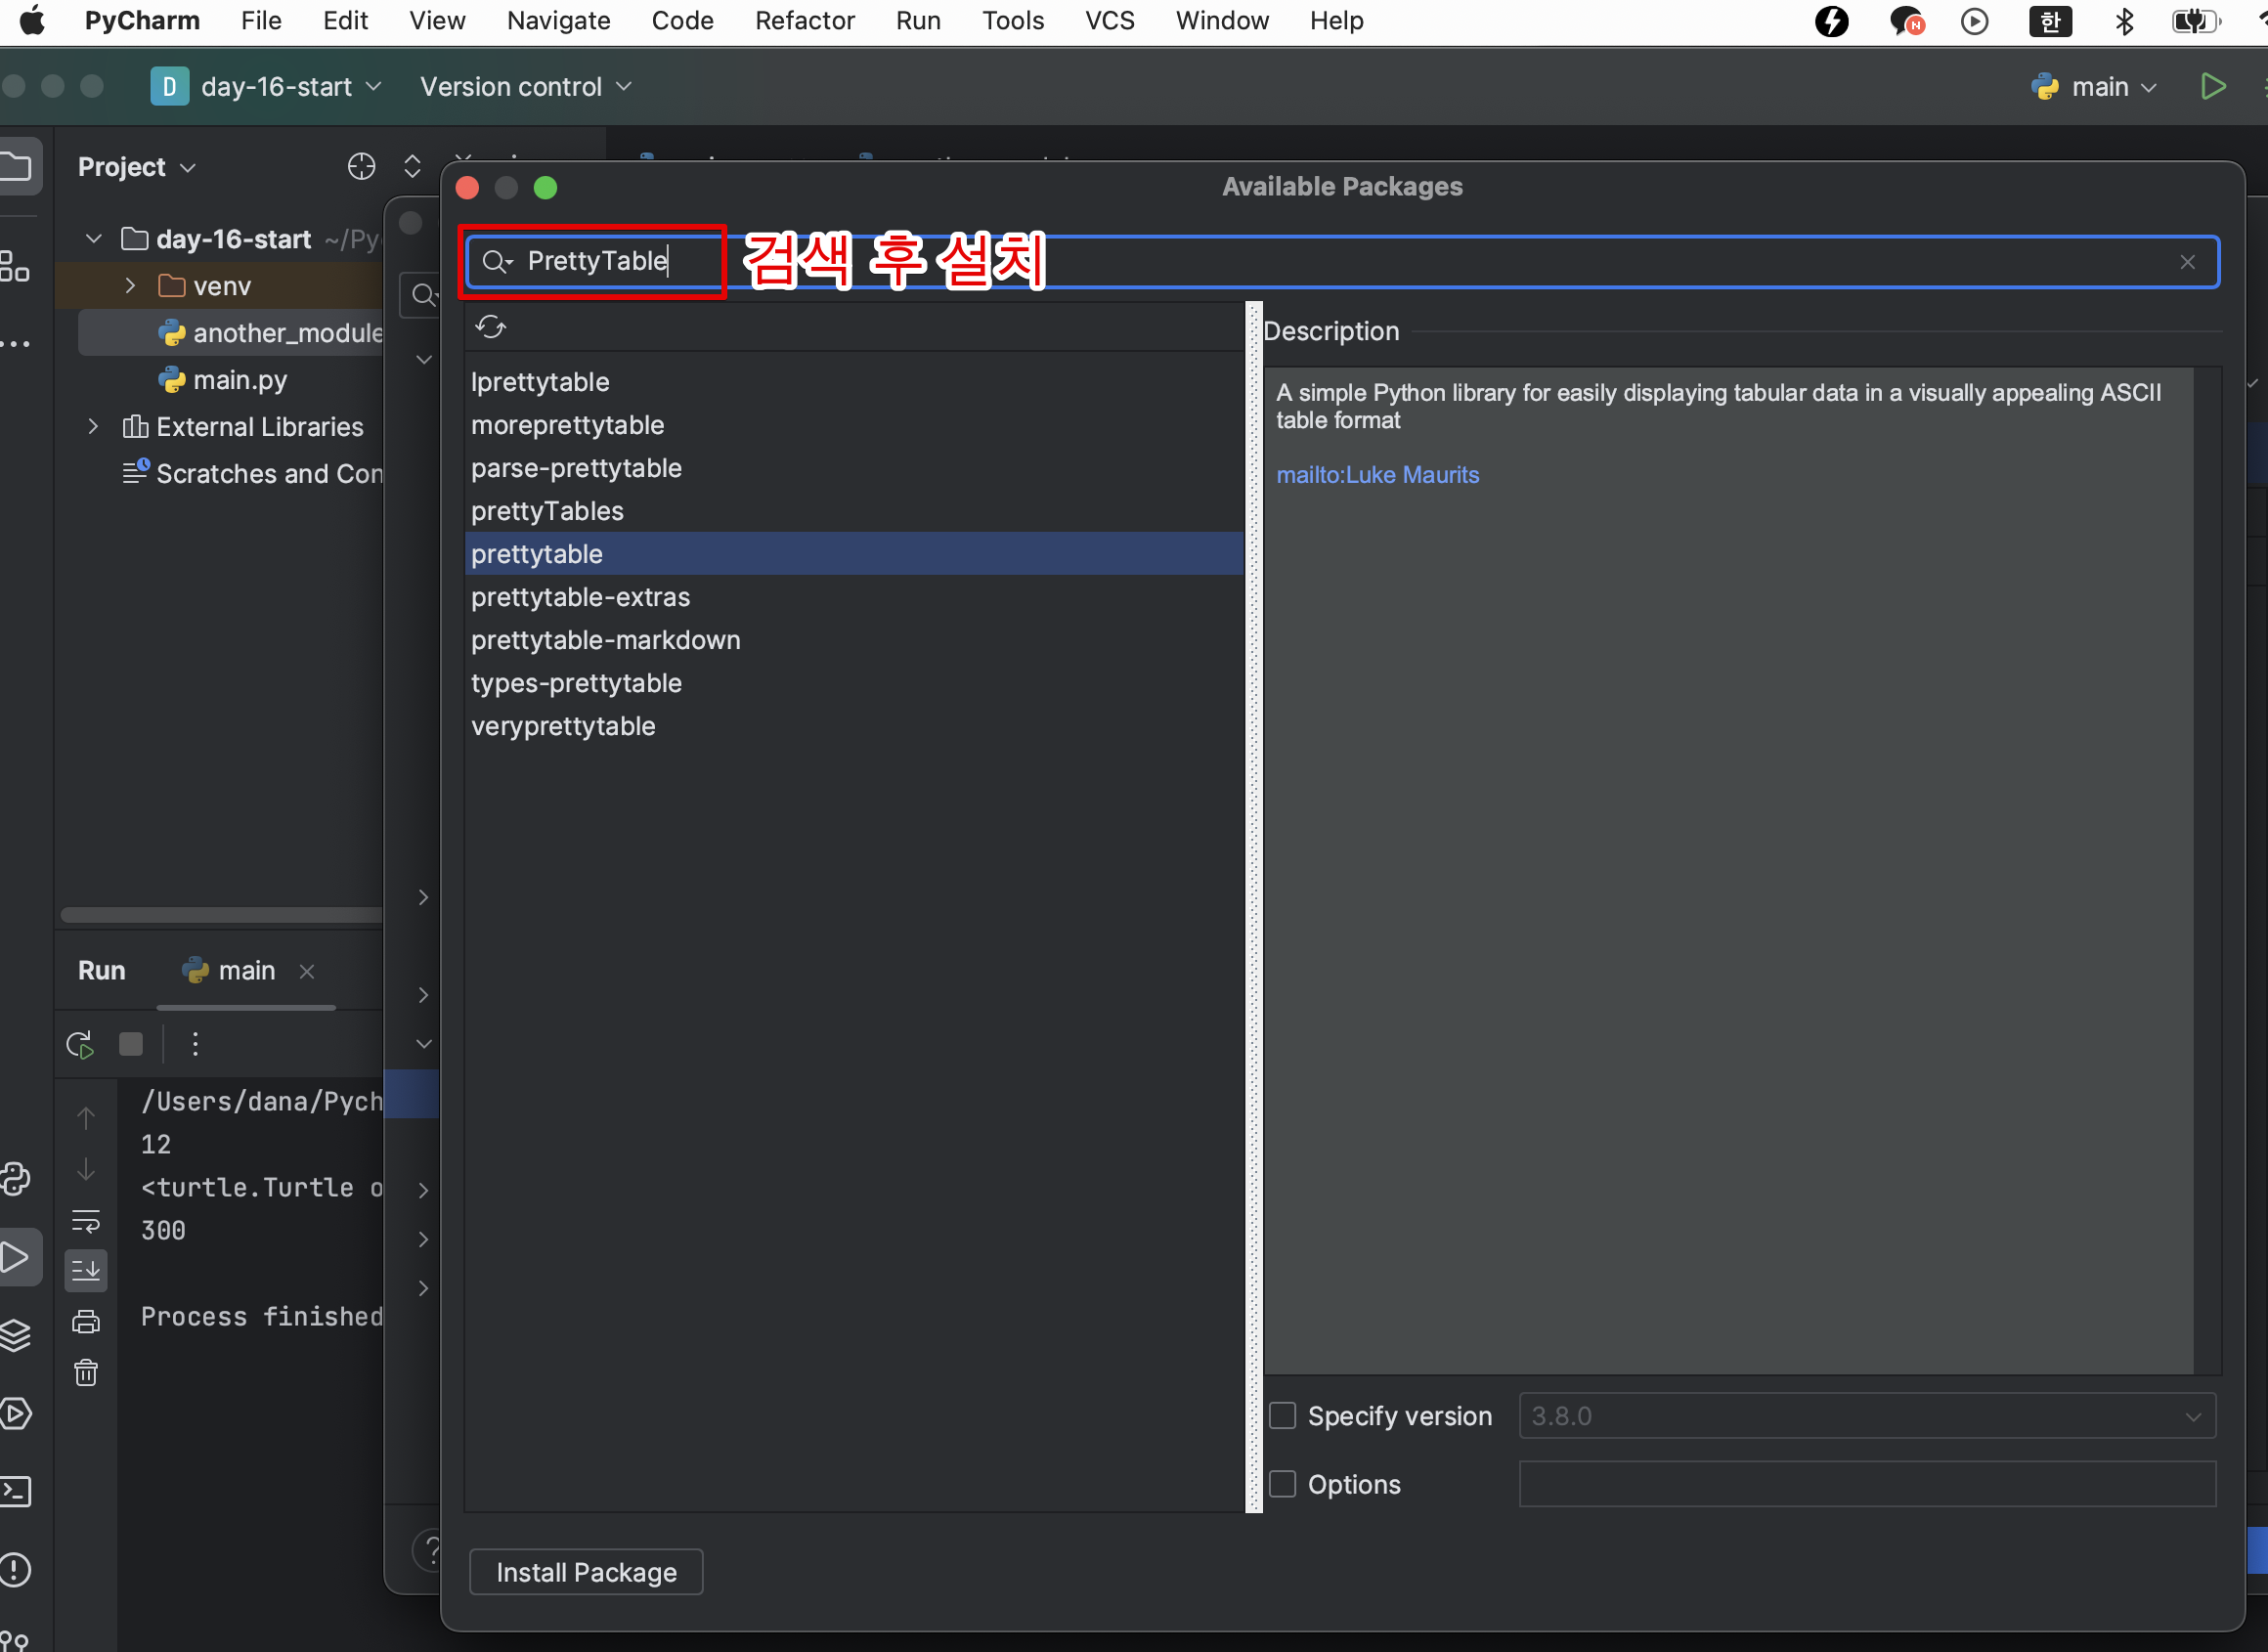The height and width of the screenshot is (1652, 2268).
Task: Close the main run tab
Action: pyautogui.click(x=307, y=971)
